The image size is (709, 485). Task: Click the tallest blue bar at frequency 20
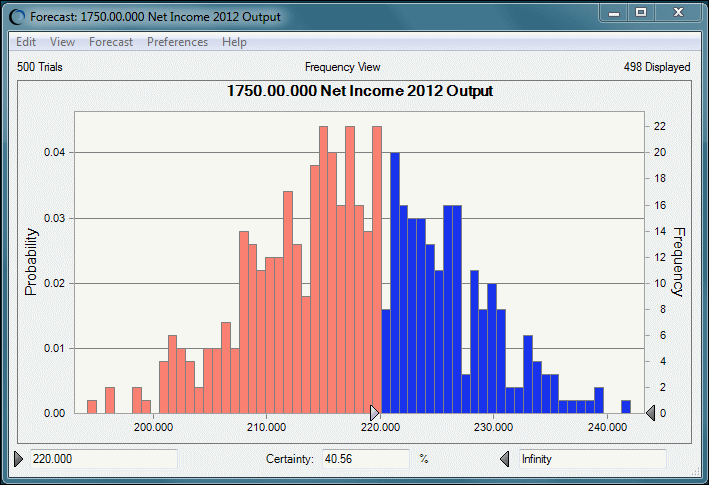(x=395, y=283)
